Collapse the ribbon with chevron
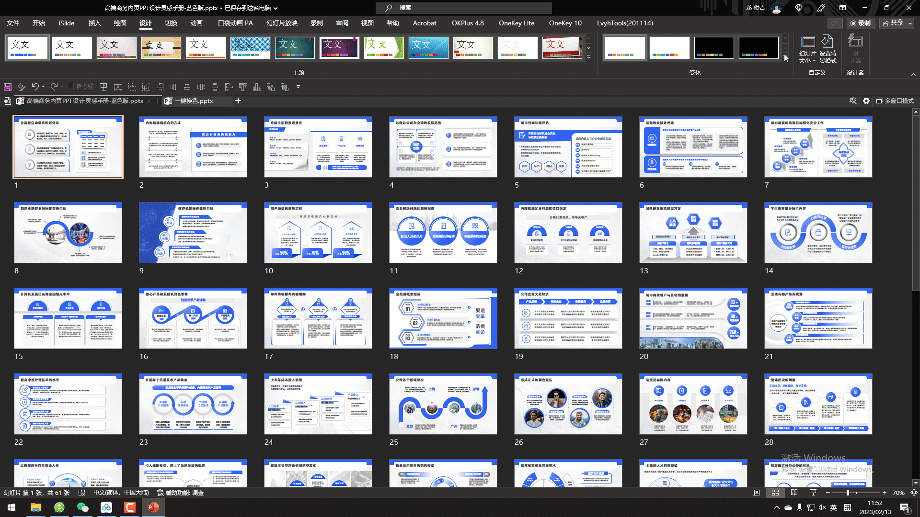 (x=913, y=75)
